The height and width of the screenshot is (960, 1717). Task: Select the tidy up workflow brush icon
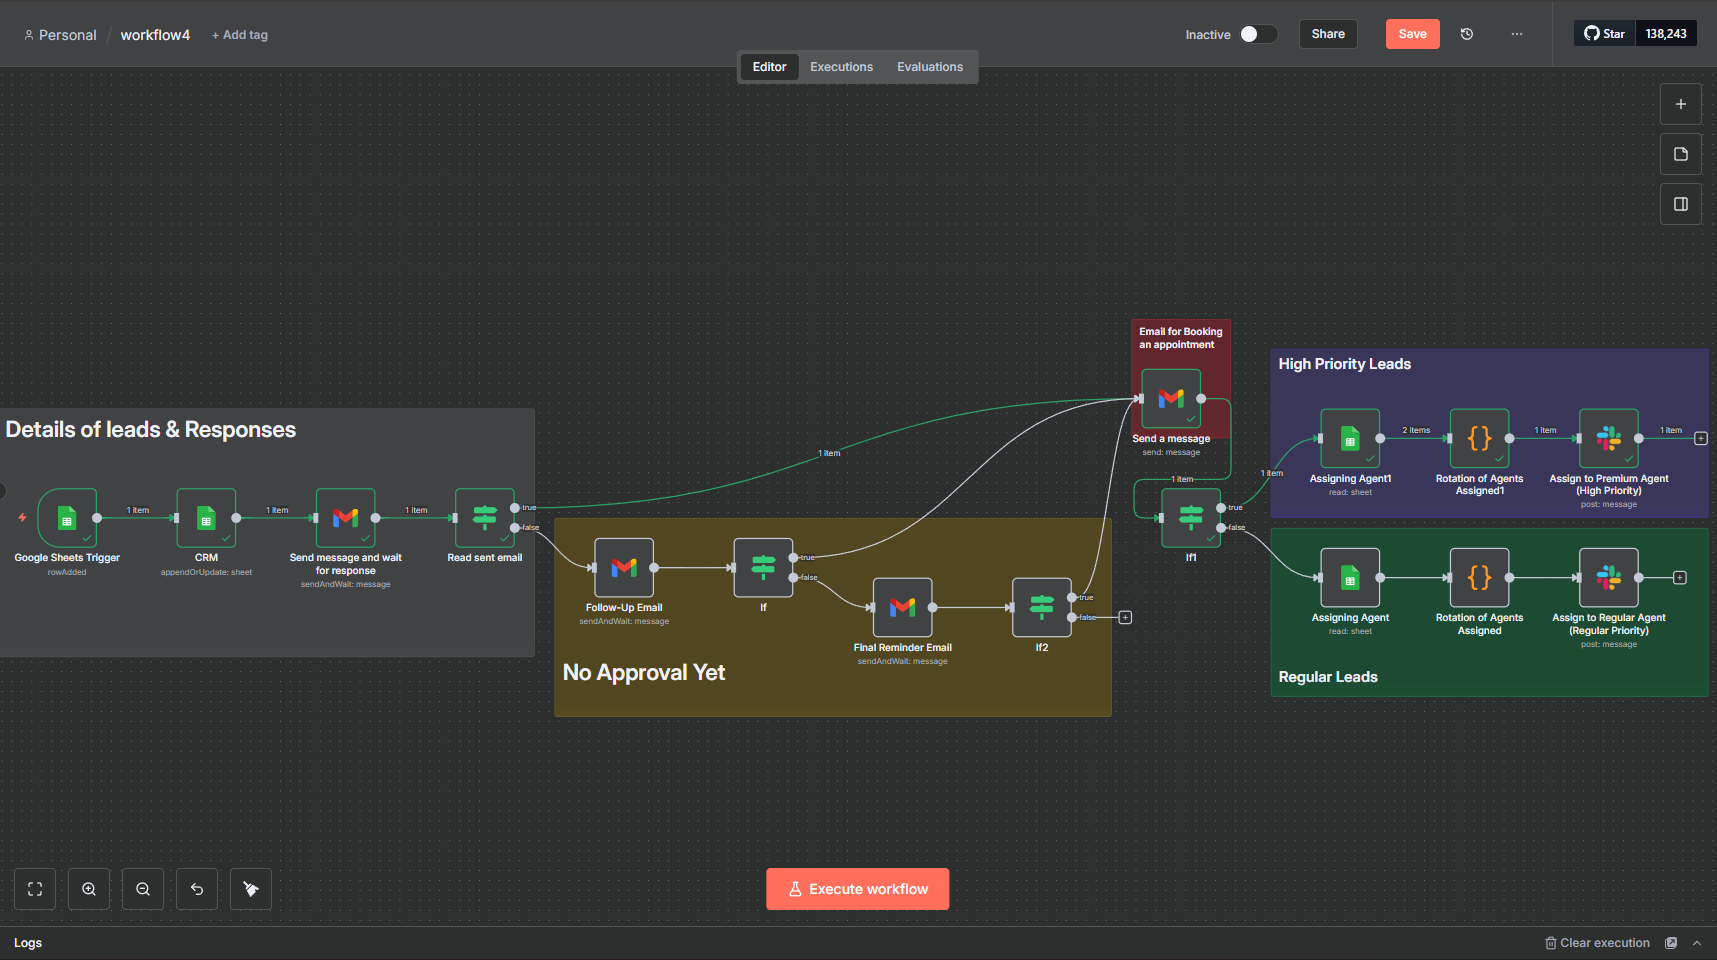click(250, 888)
